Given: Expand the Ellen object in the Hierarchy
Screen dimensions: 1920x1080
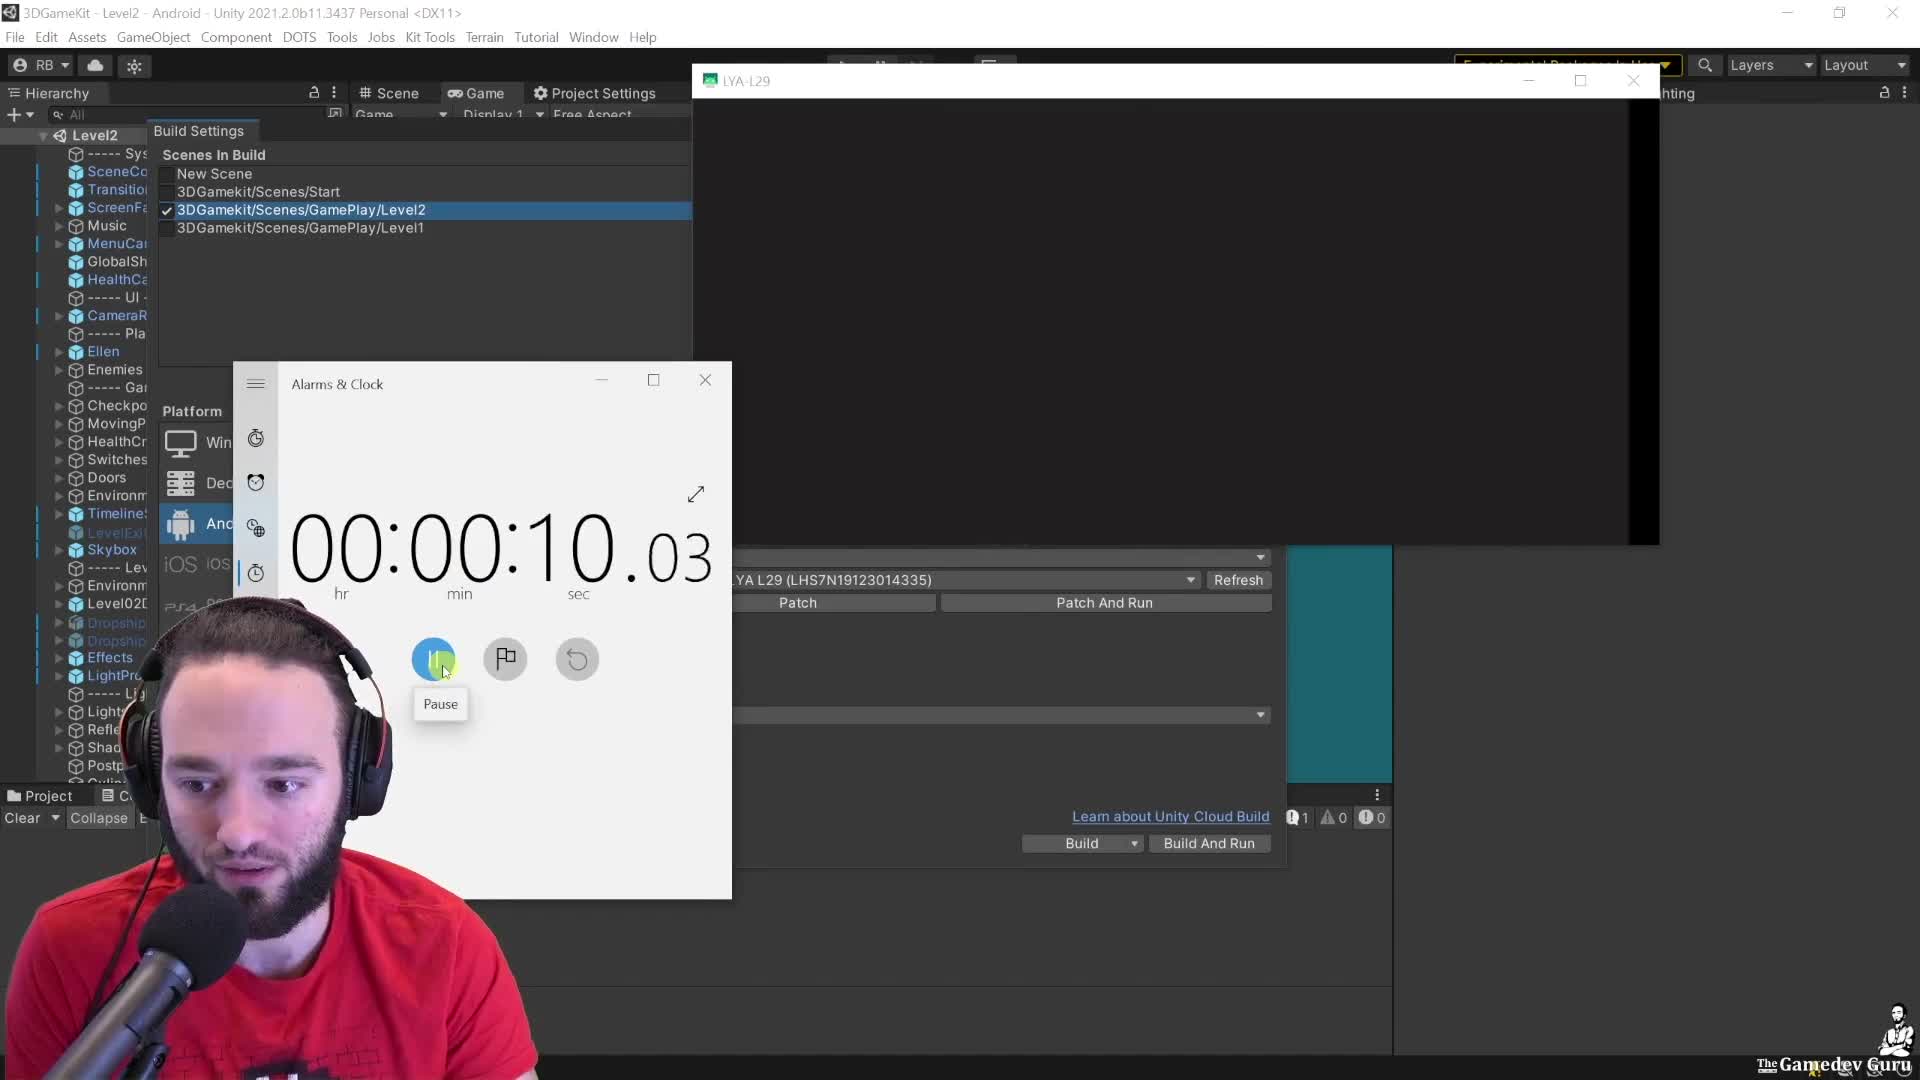Looking at the screenshot, I should tap(60, 351).
